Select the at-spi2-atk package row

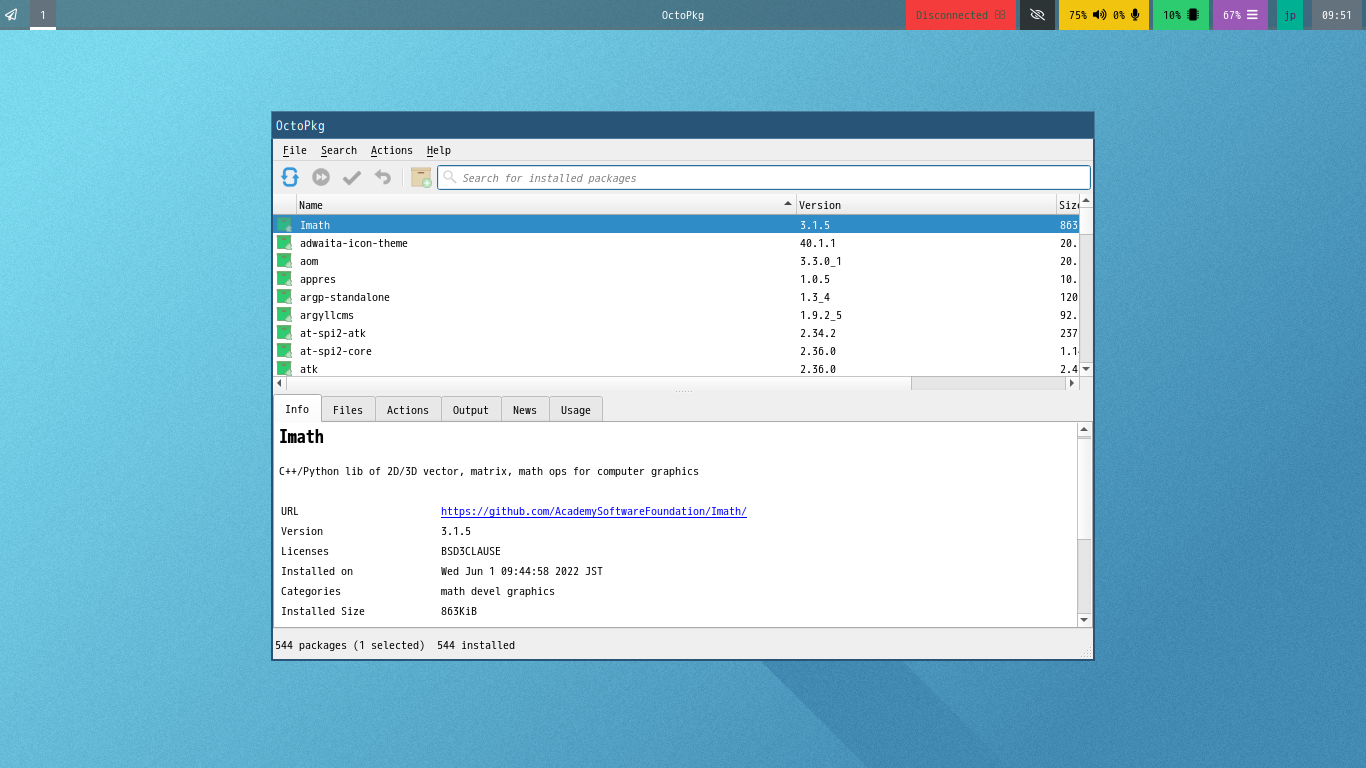tap(676, 333)
